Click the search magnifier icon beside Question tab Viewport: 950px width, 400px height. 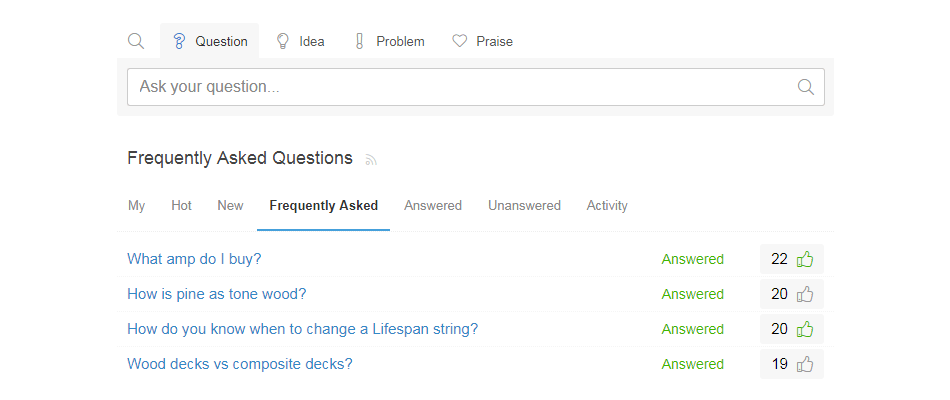[x=136, y=41]
